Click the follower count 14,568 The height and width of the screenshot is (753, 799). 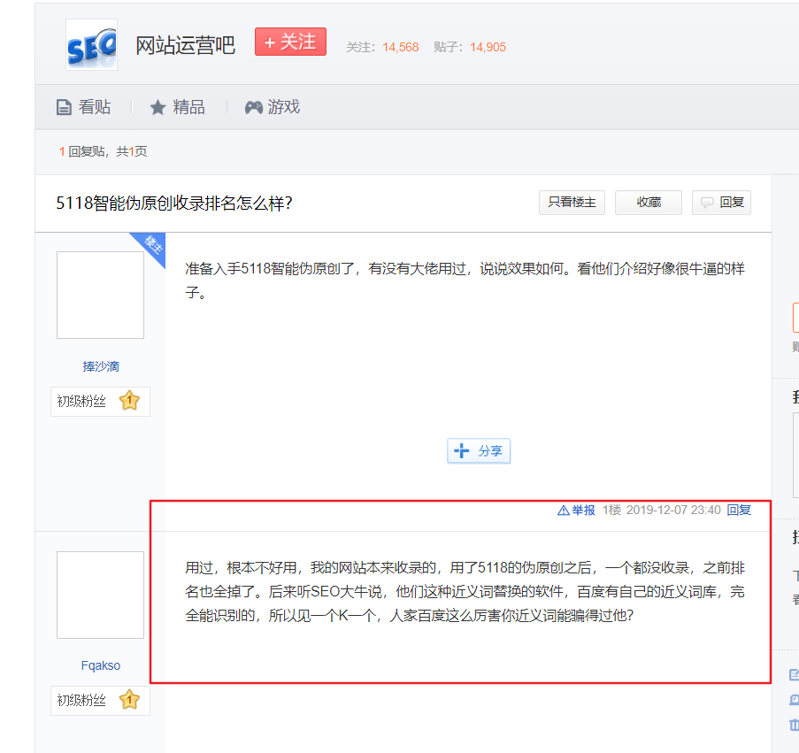click(x=401, y=47)
